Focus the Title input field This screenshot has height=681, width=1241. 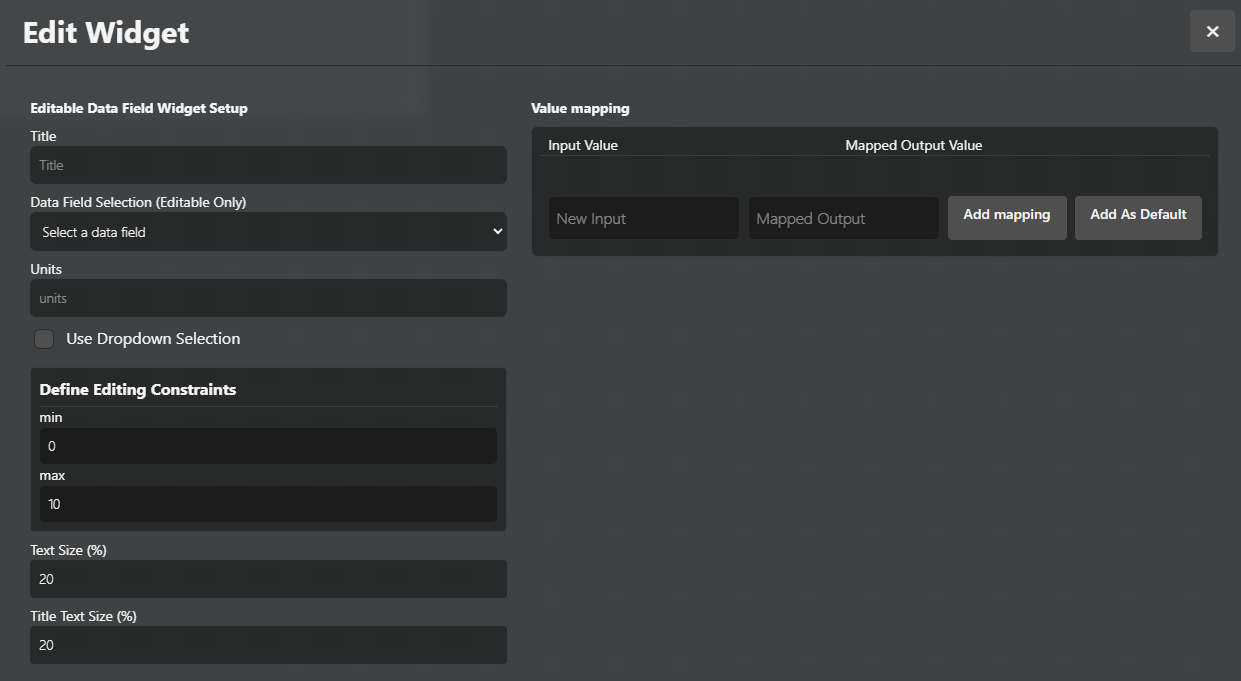pos(268,165)
